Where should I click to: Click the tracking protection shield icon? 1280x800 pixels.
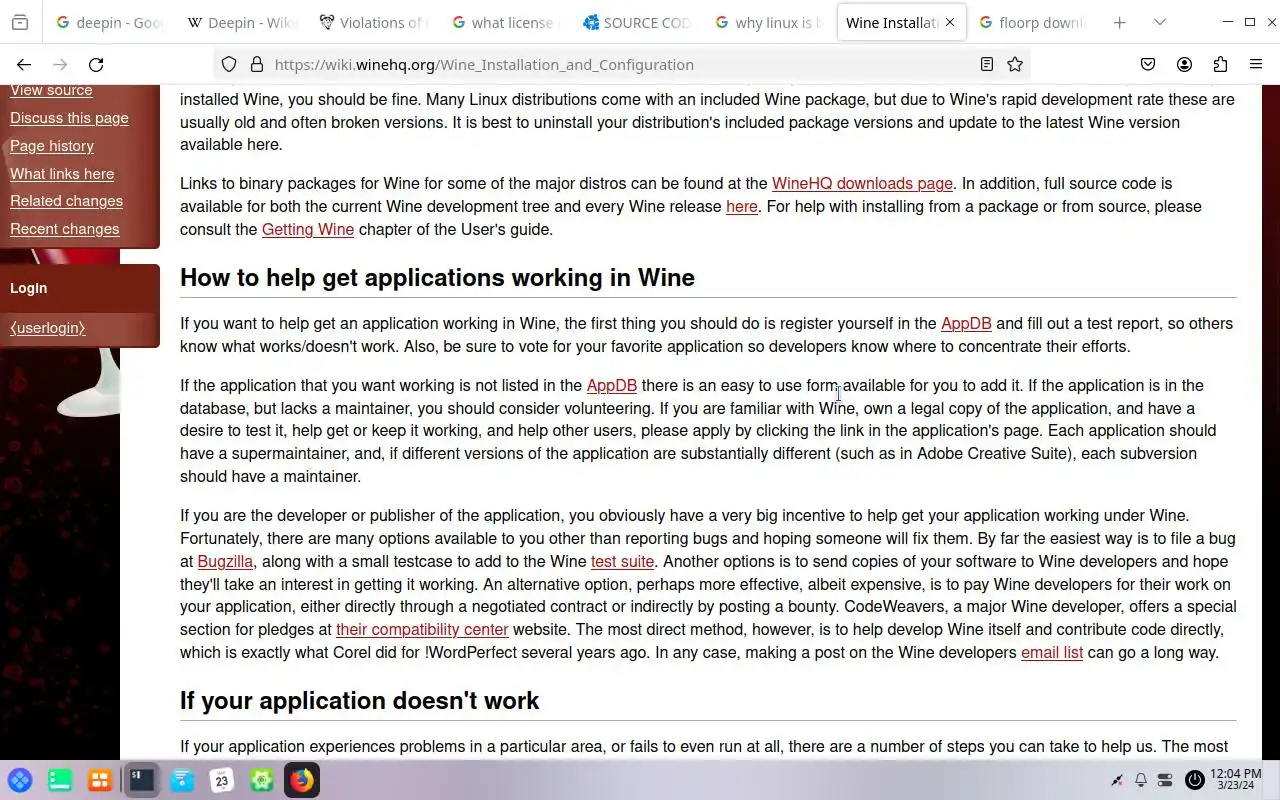tap(229, 64)
